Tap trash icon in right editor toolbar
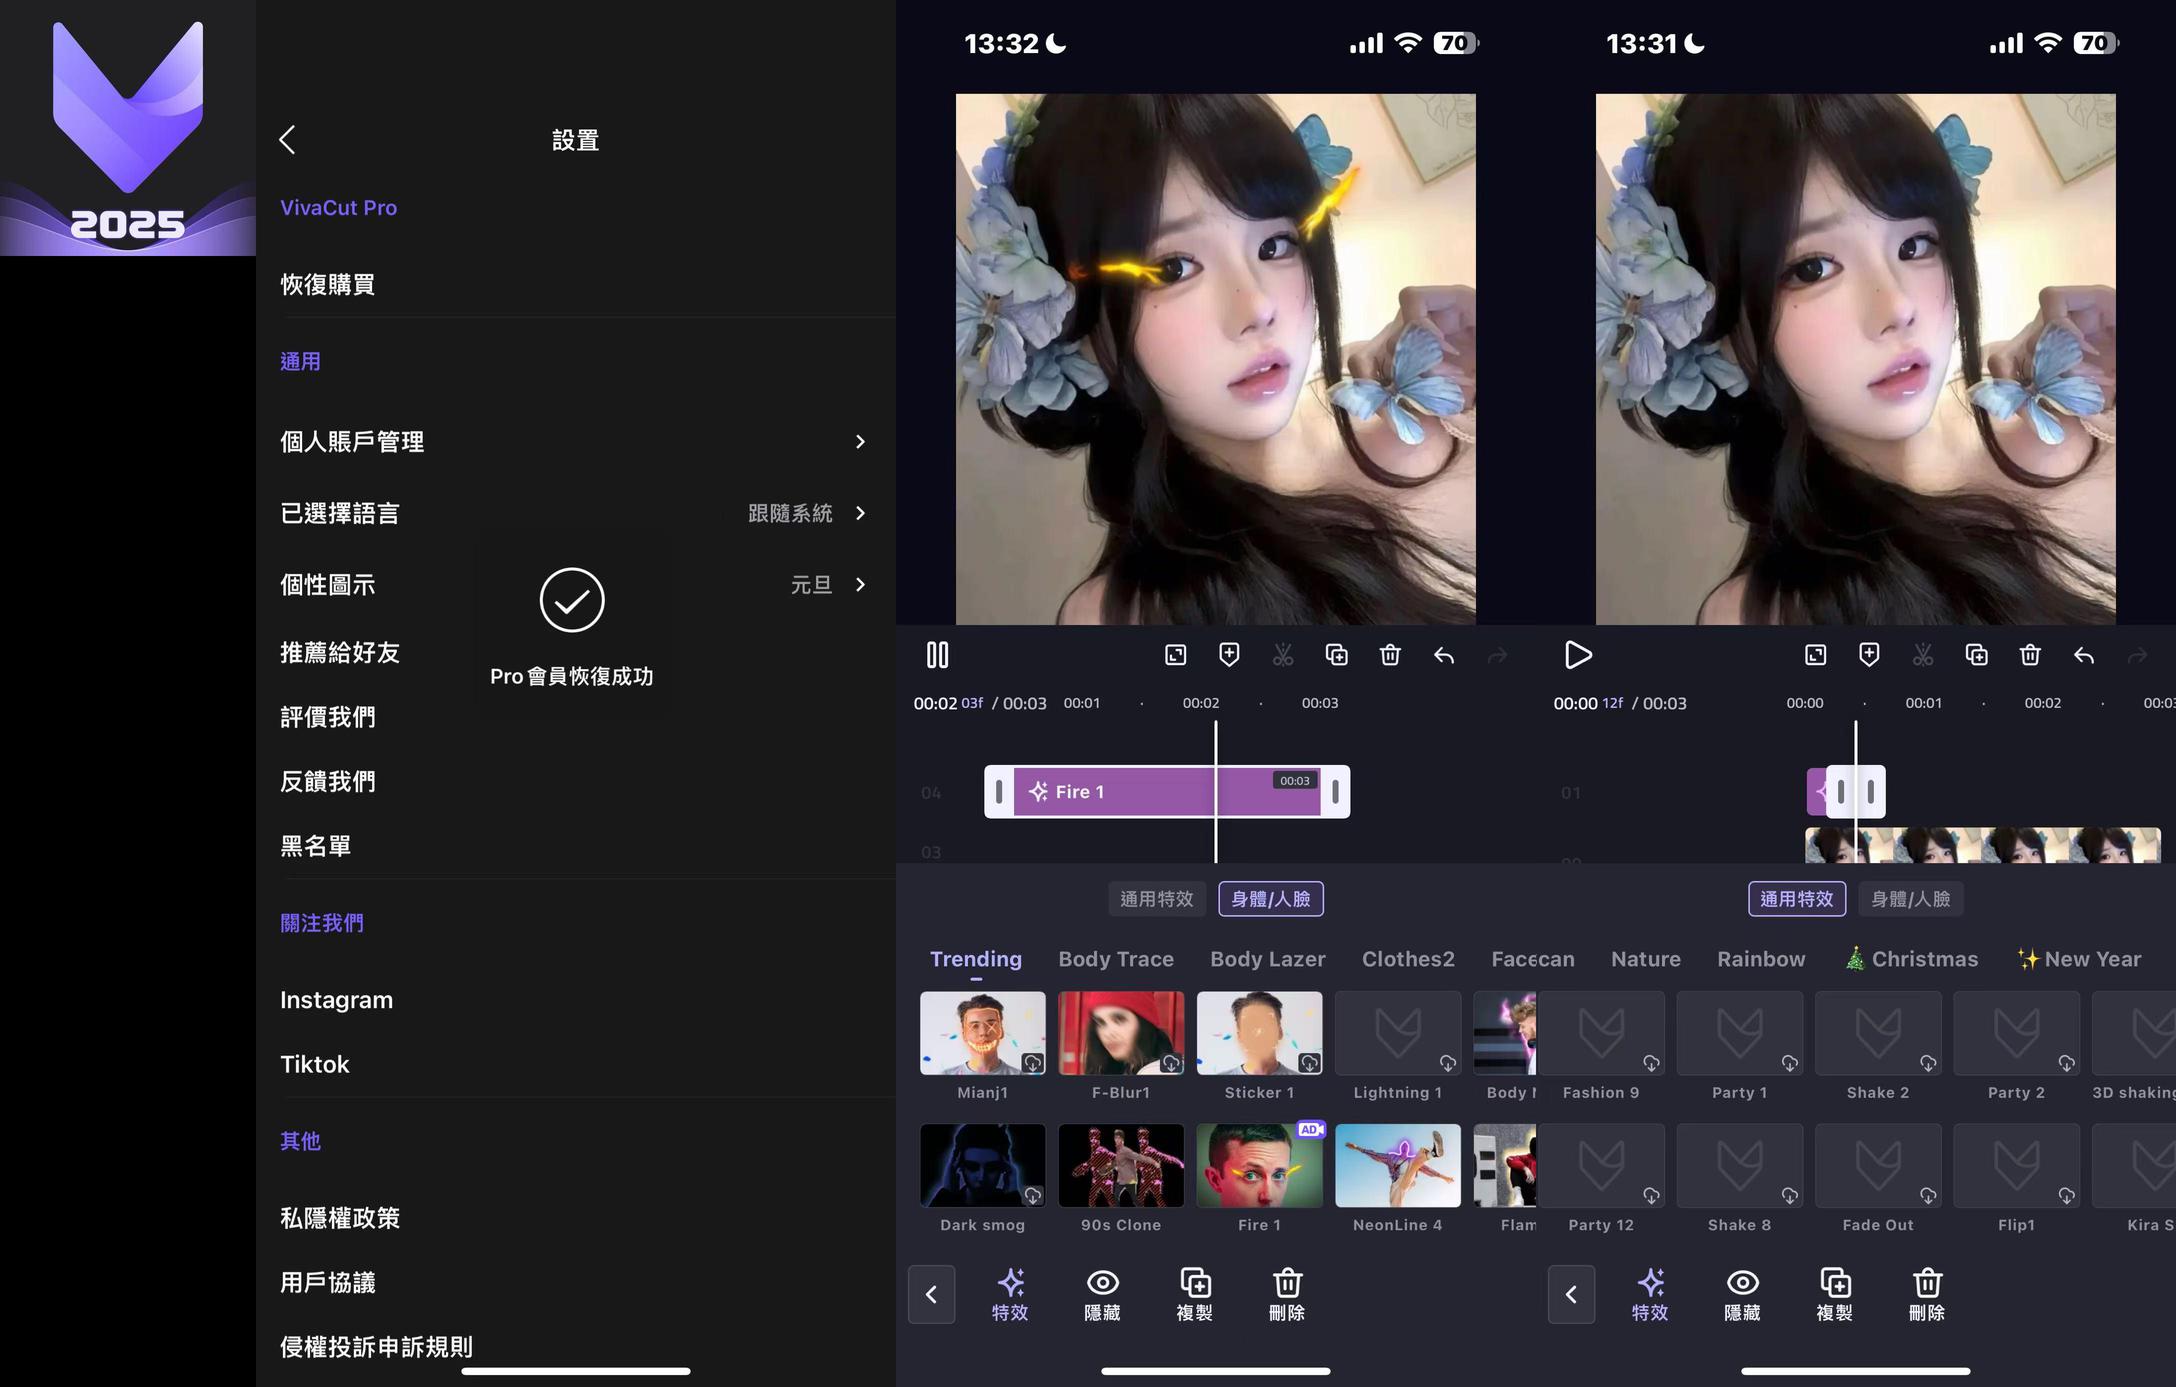 2030,655
